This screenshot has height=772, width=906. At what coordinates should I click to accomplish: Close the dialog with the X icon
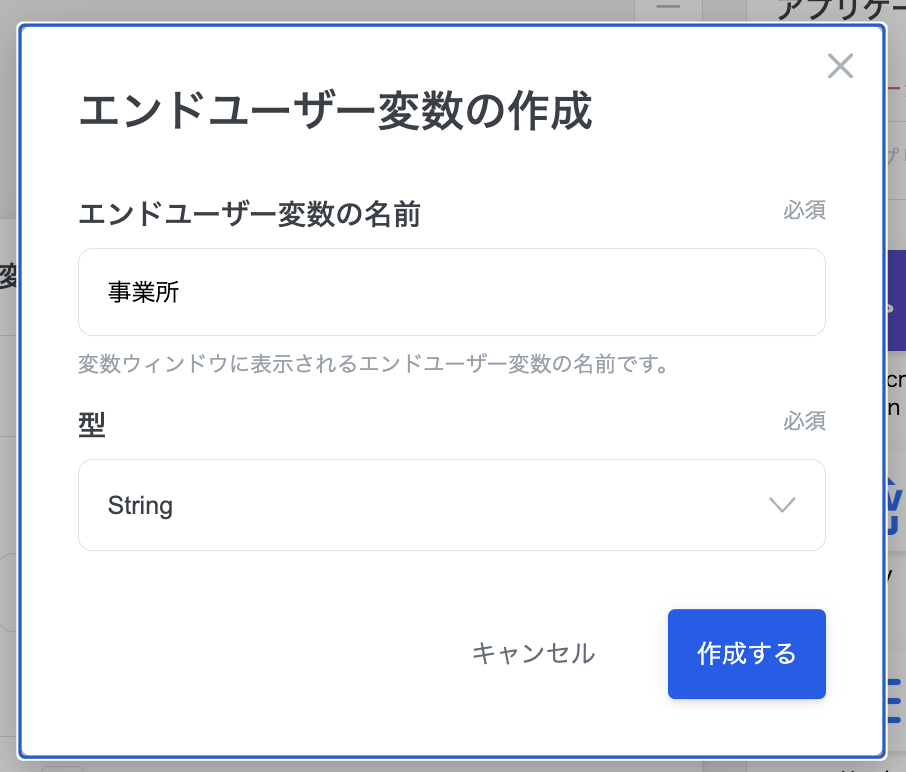[x=840, y=66]
